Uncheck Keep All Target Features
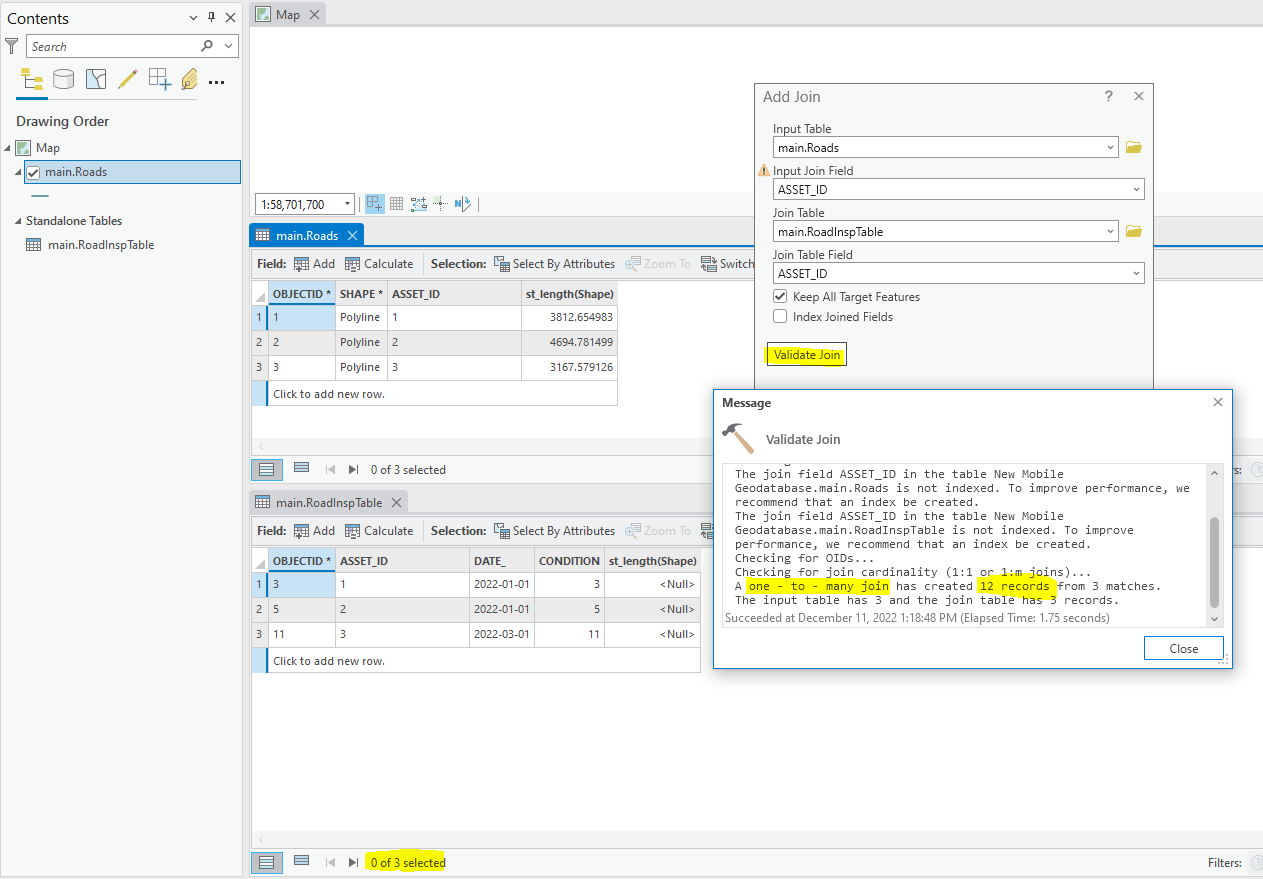This screenshot has height=879, width=1263. pyautogui.click(x=780, y=297)
